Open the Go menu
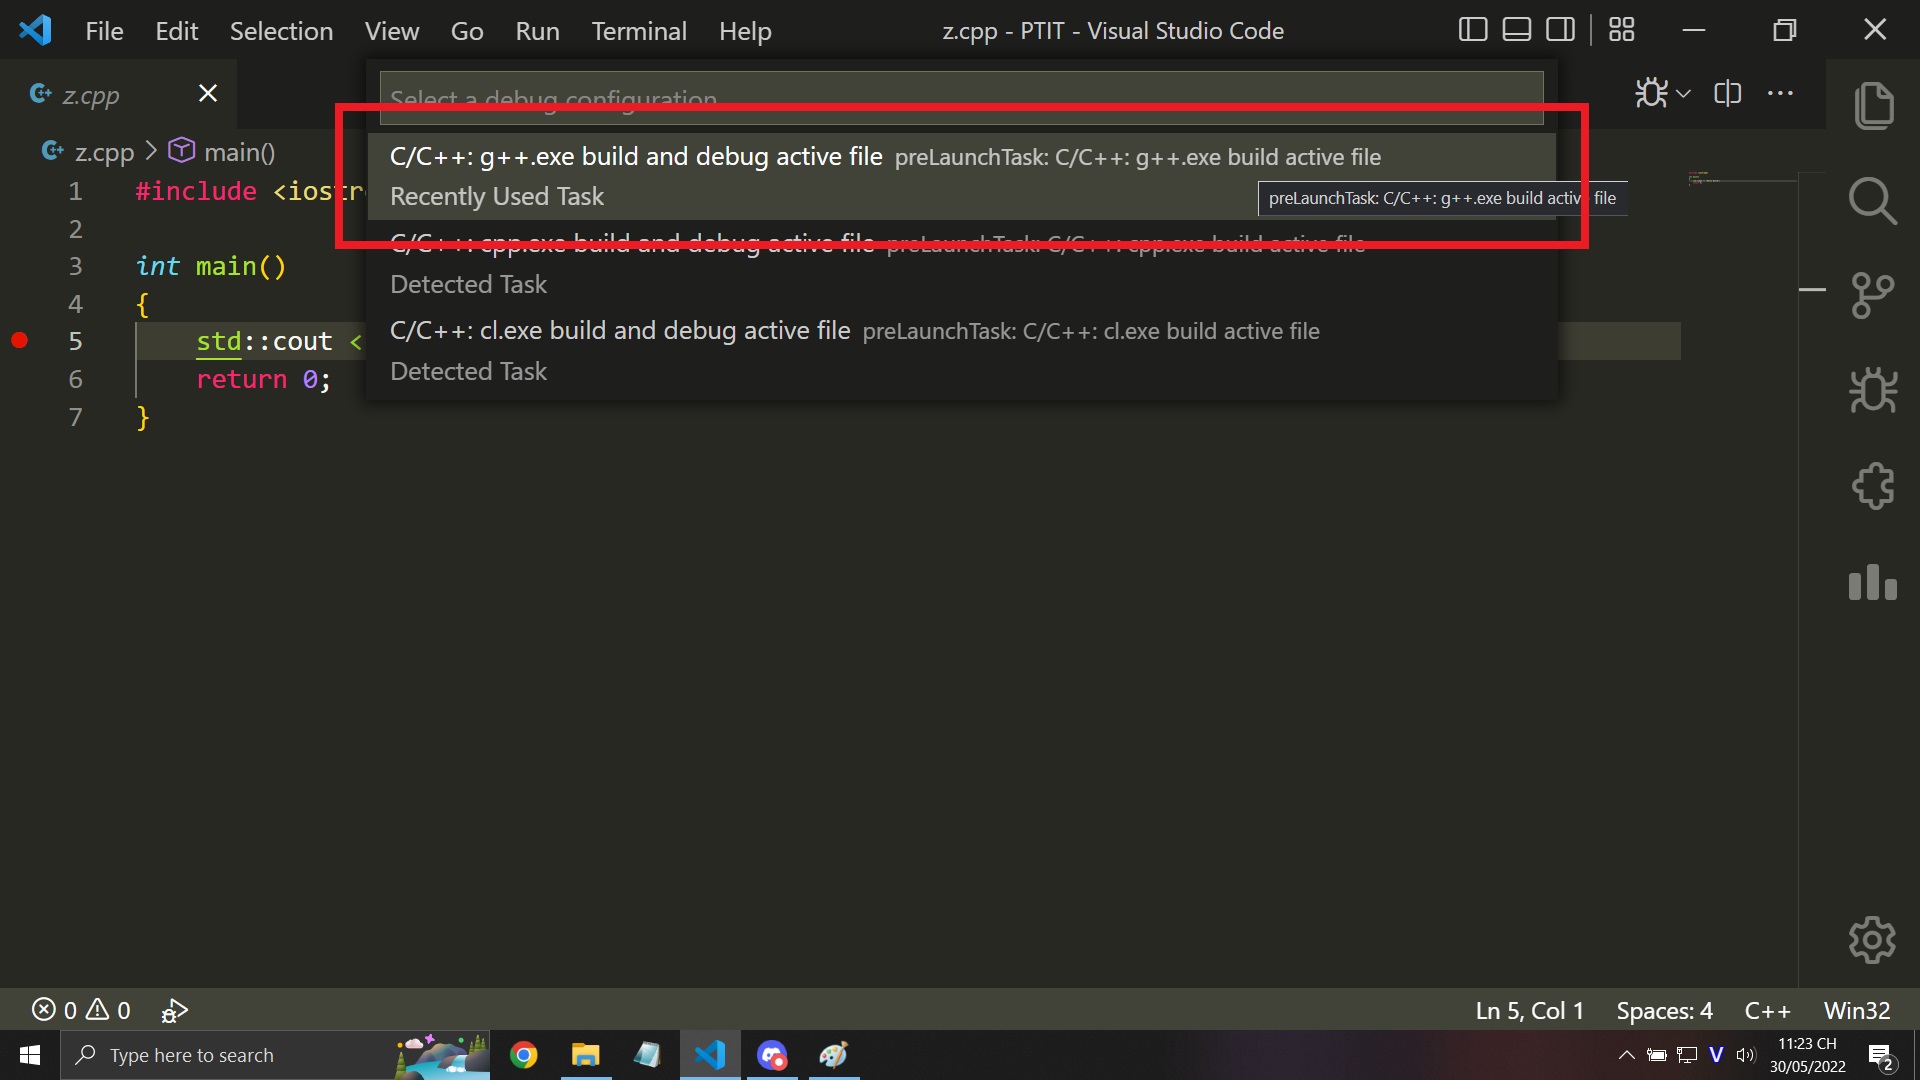The image size is (1920, 1080). tap(467, 31)
